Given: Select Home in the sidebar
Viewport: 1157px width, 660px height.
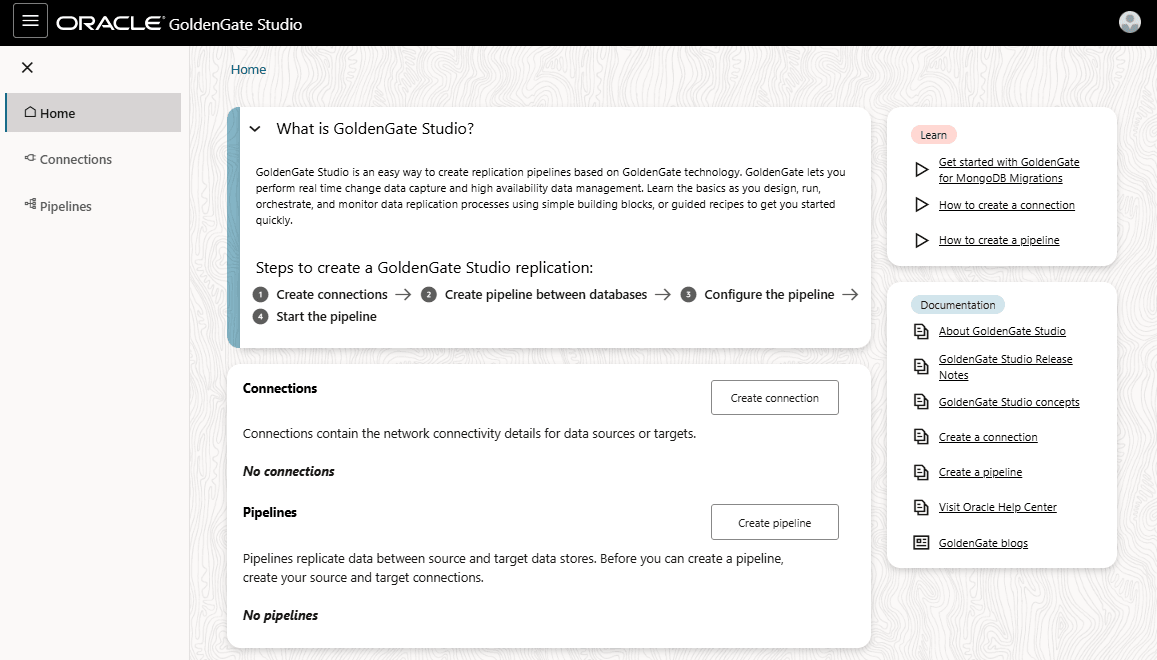Looking at the screenshot, I should (x=93, y=113).
